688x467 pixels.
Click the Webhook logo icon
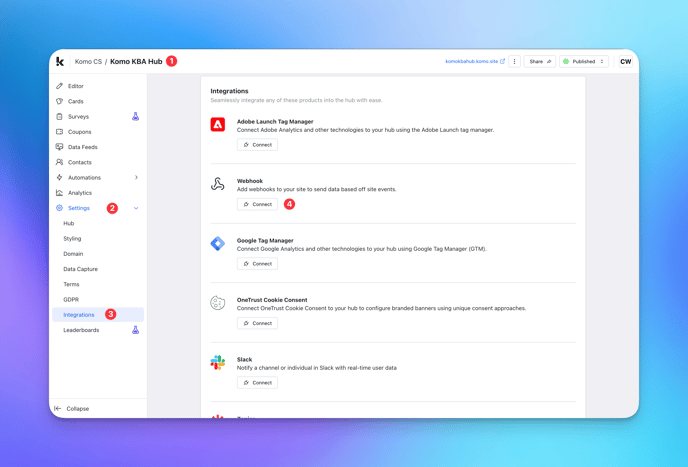tap(218, 184)
